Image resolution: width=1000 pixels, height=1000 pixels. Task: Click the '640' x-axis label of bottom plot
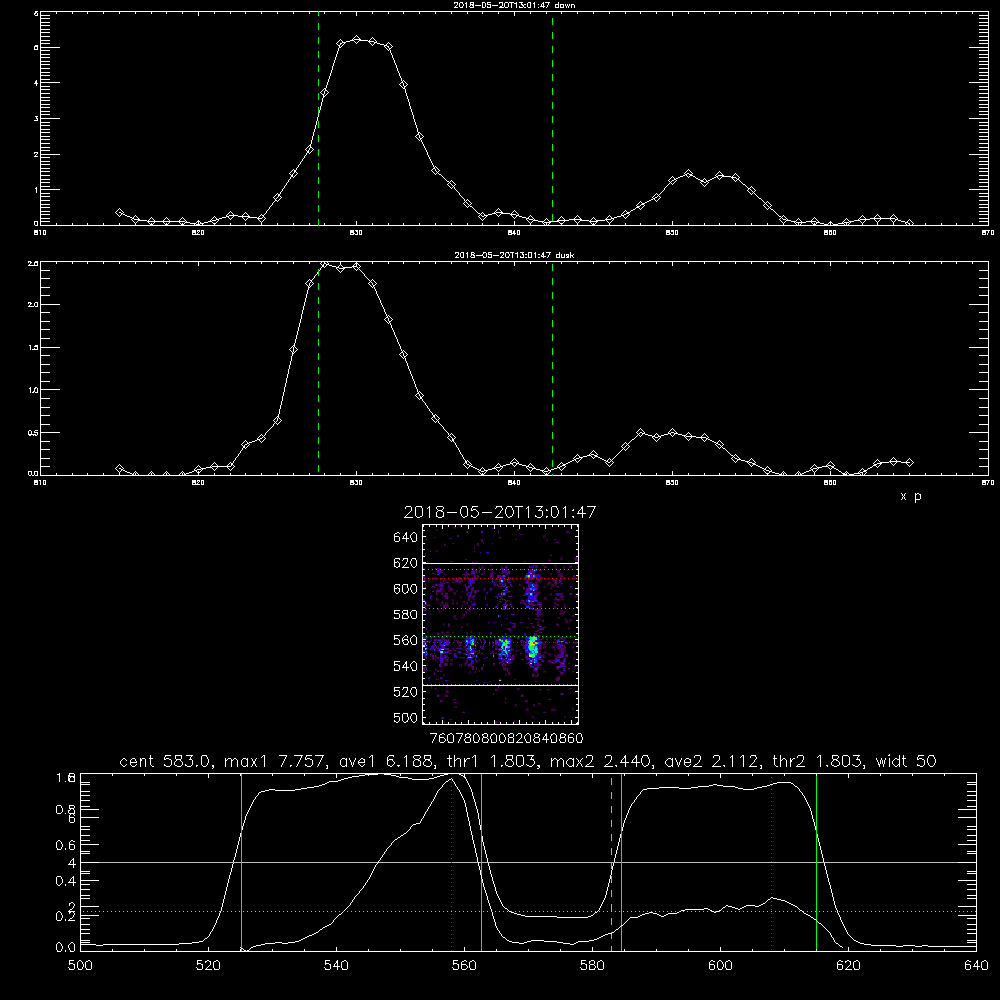(976, 966)
